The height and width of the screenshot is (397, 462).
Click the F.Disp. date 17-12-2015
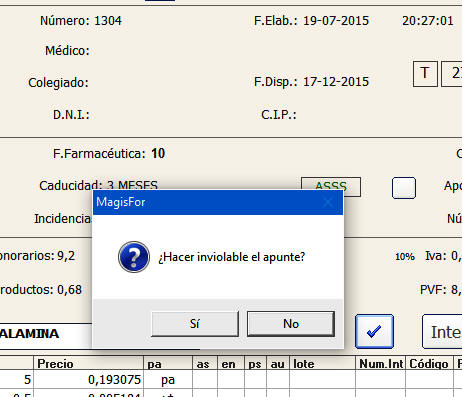[x=336, y=82]
